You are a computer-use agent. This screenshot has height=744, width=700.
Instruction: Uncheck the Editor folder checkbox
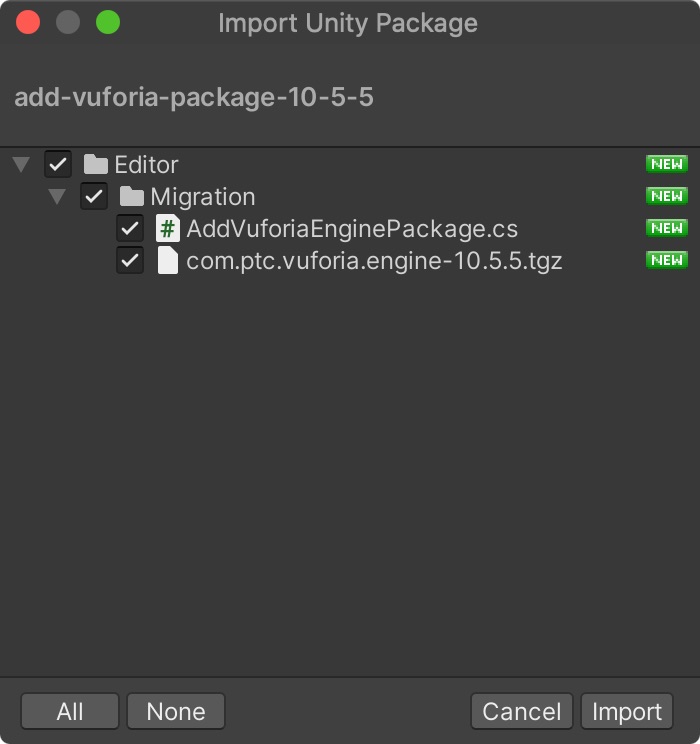(58, 164)
